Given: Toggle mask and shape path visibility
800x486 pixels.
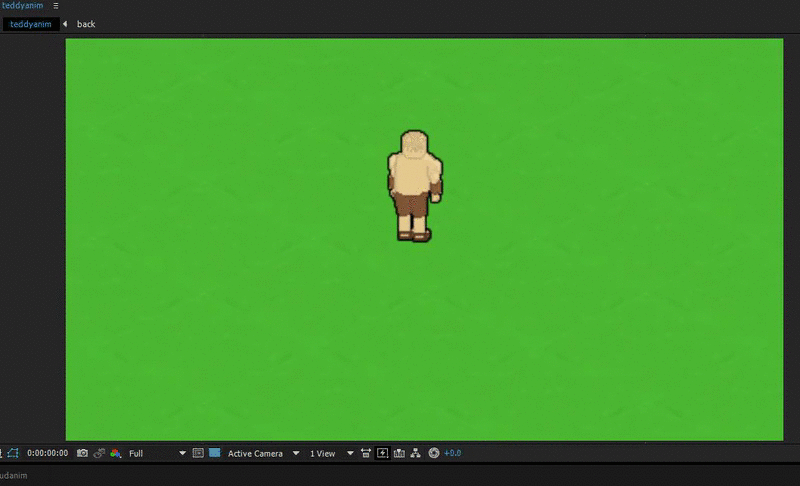Looking at the screenshot, I should coord(13,453).
